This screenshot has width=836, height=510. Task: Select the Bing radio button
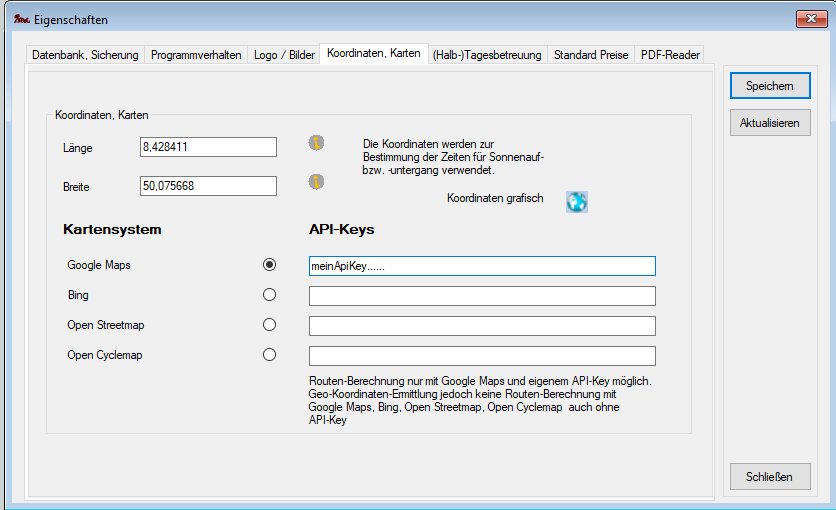[x=268, y=295]
